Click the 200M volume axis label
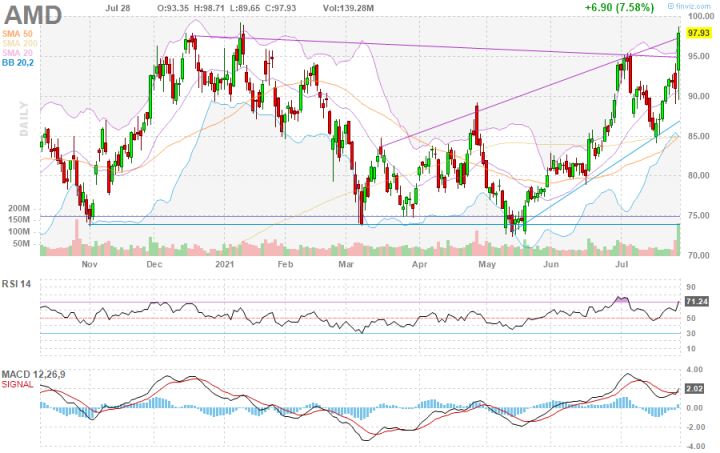 (x=19, y=208)
